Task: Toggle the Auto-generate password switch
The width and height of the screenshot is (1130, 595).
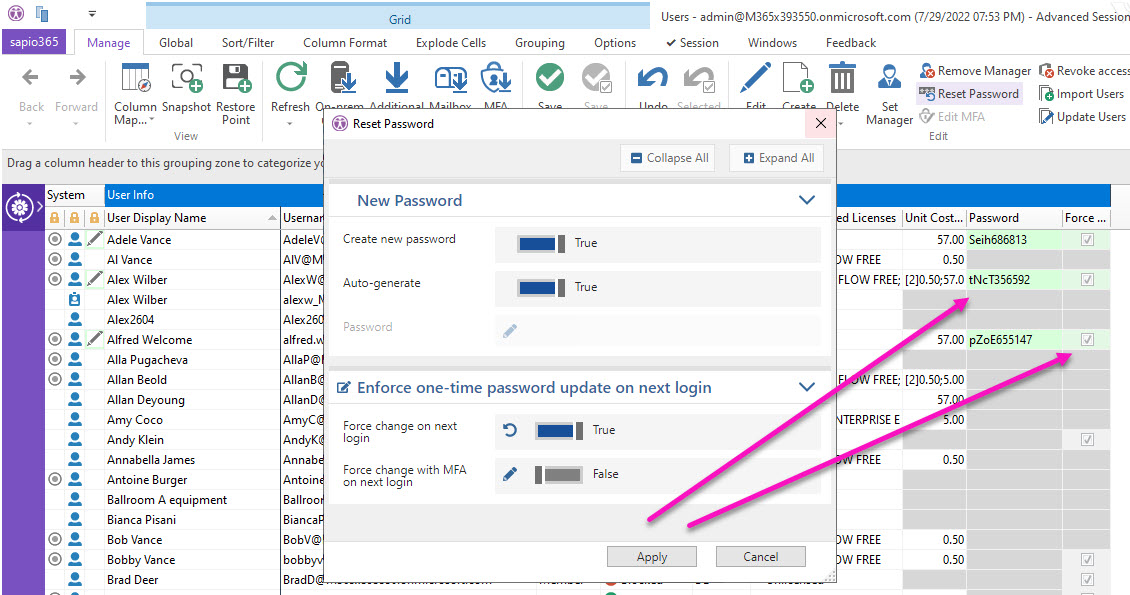Action: click(x=541, y=287)
